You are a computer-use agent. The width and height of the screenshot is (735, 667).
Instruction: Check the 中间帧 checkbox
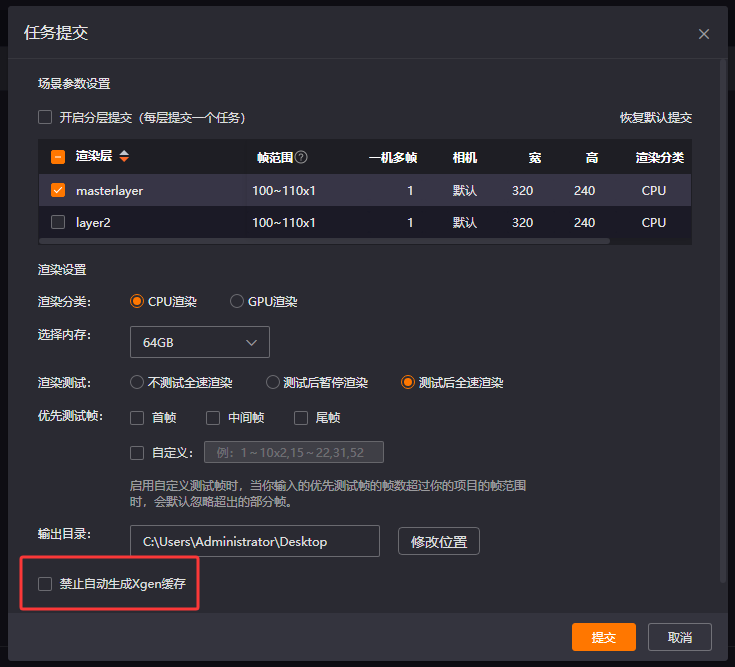coord(213,418)
